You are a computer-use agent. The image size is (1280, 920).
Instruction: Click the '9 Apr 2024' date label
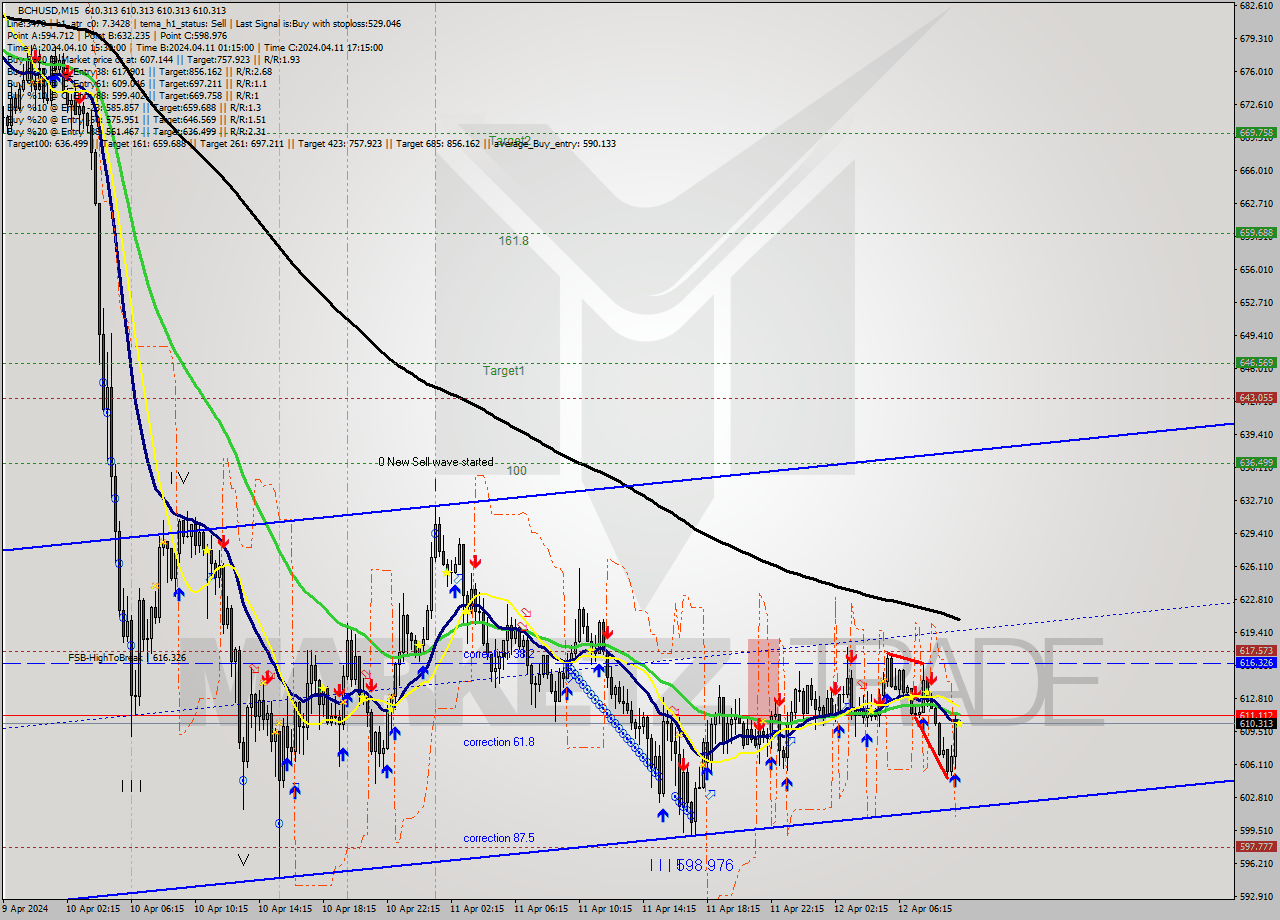click(26, 910)
